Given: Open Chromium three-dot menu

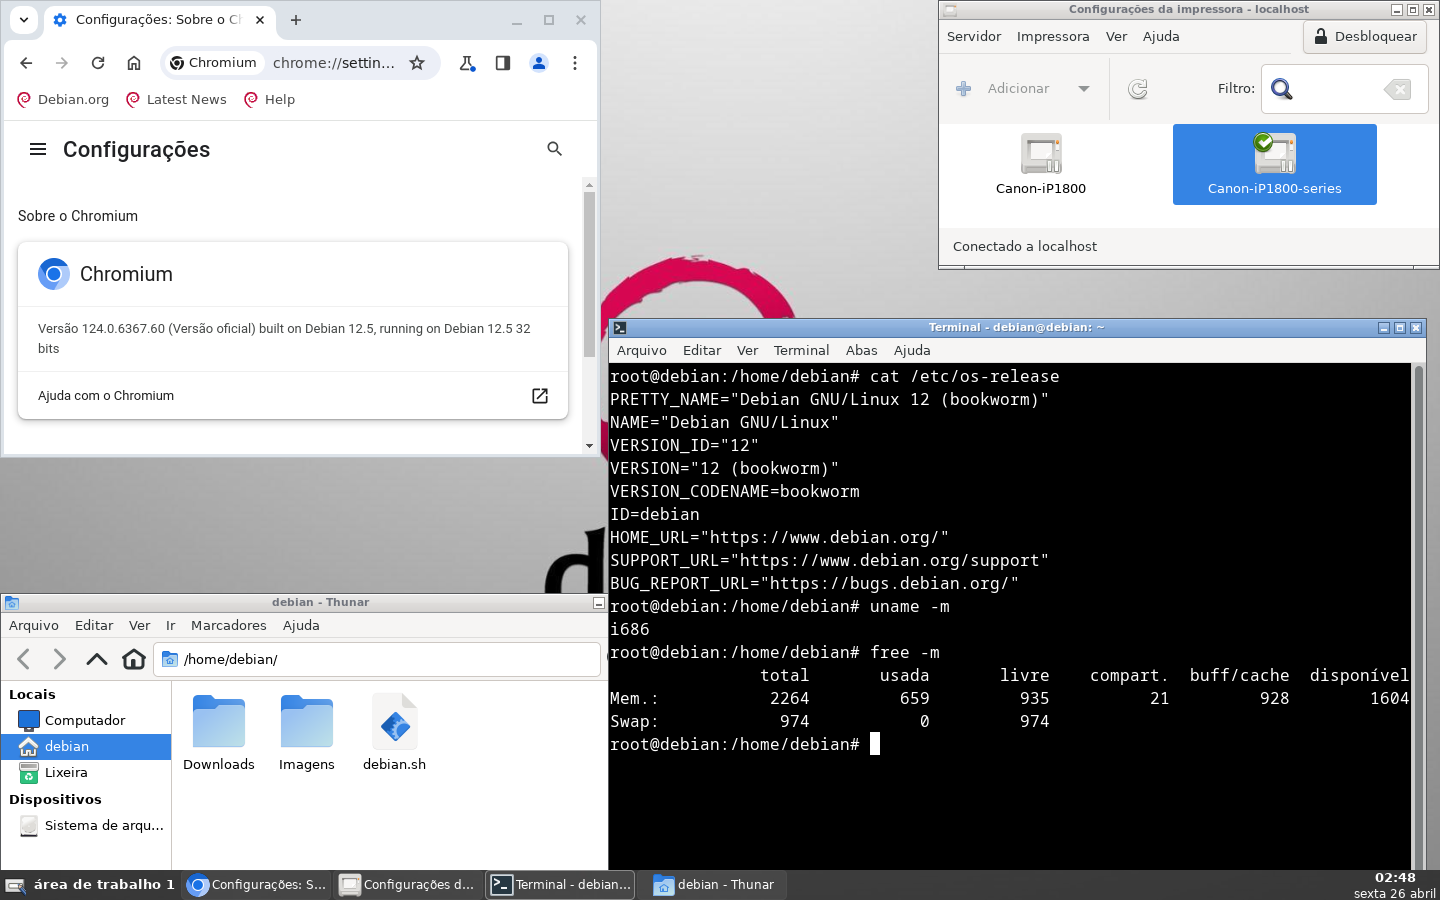Looking at the screenshot, I should 575,63.
